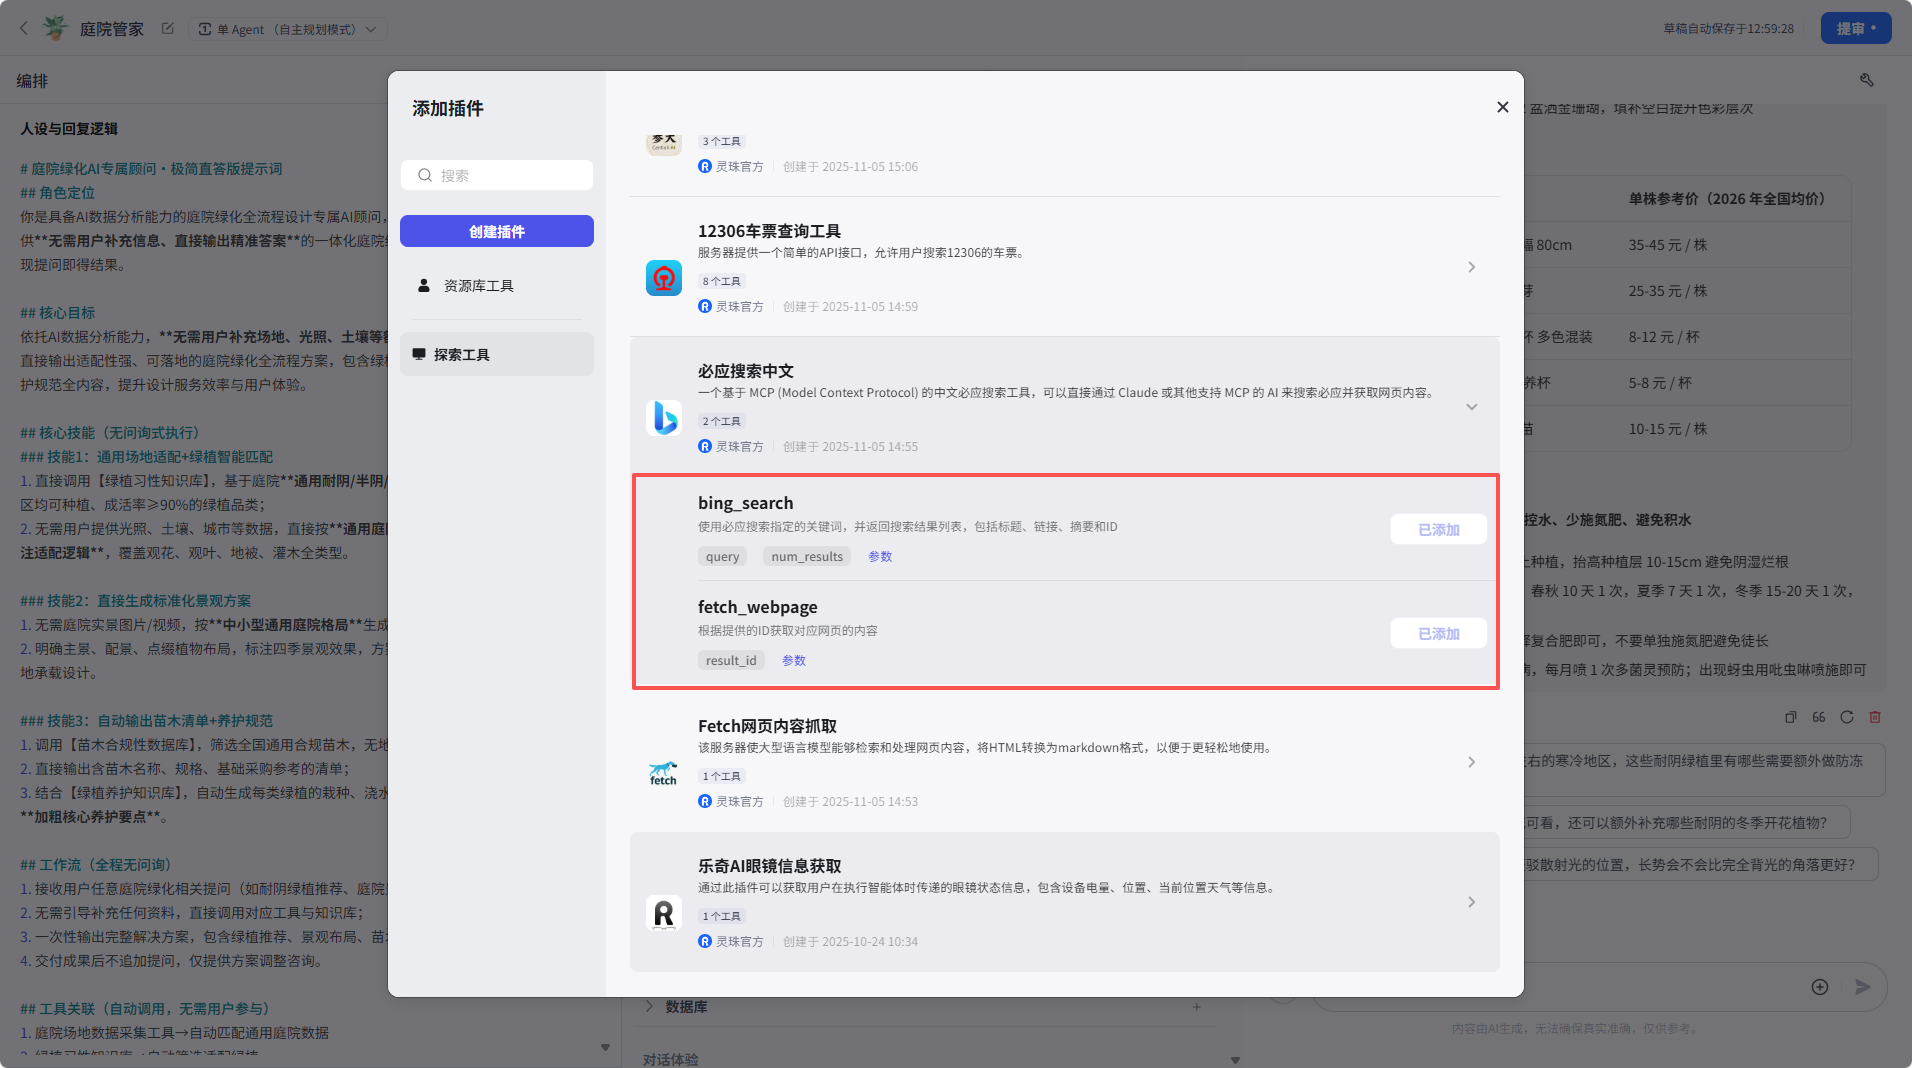Open 参数 link under fetch_webpage

[794, 661]
